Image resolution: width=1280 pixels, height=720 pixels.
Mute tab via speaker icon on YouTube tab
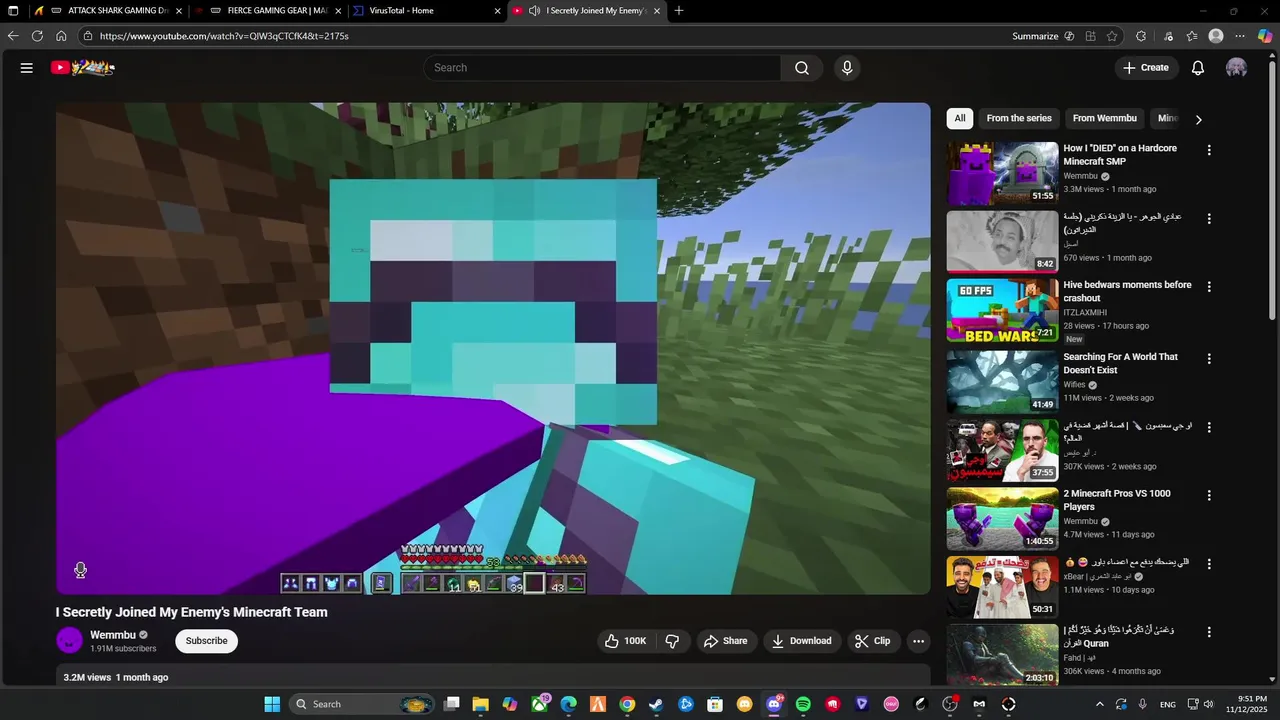pos(534,11)
